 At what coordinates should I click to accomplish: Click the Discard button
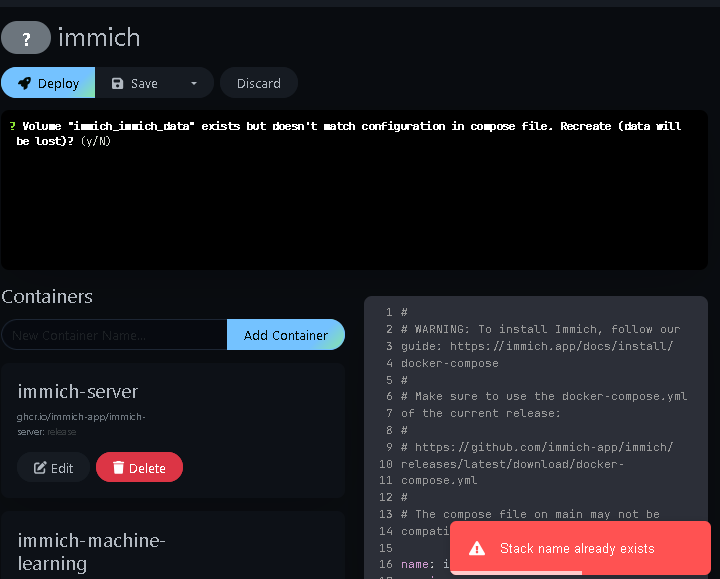pyautogui.click(x=259, y=83)
